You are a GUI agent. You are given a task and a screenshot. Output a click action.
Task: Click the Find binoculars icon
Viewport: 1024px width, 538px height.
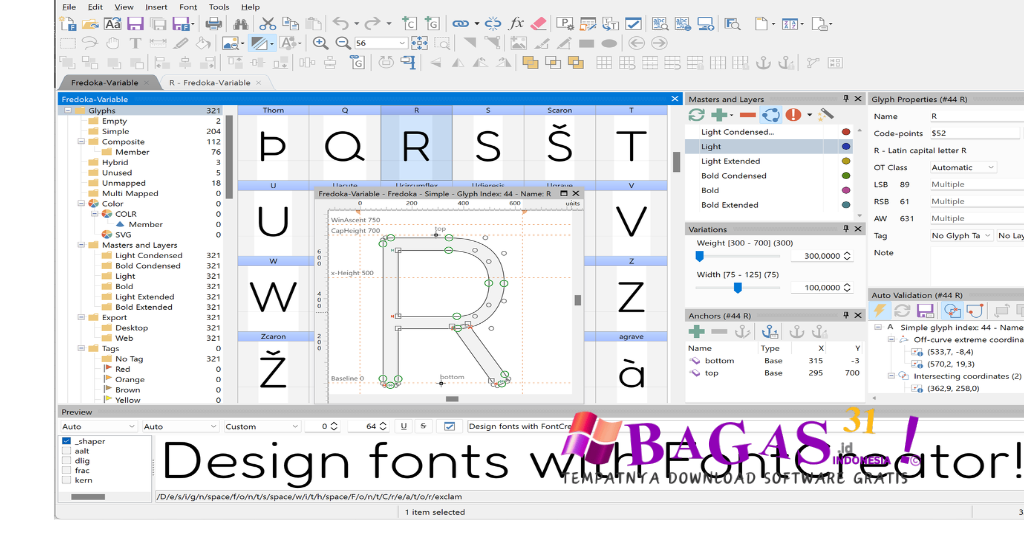tap(240, 24)
